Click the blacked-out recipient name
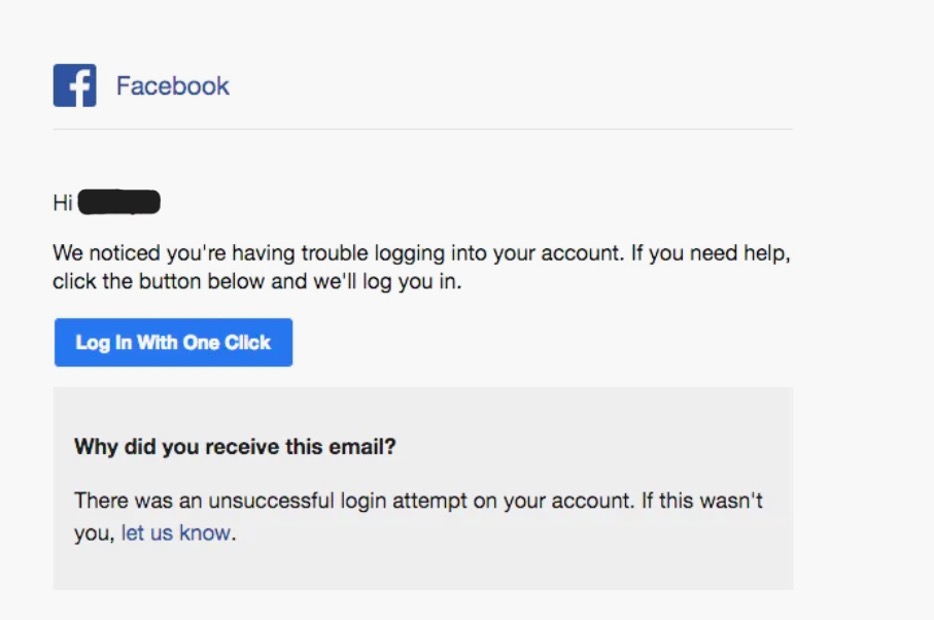The width and height of the screenshot is (934, 620). [x=119, y=203]
